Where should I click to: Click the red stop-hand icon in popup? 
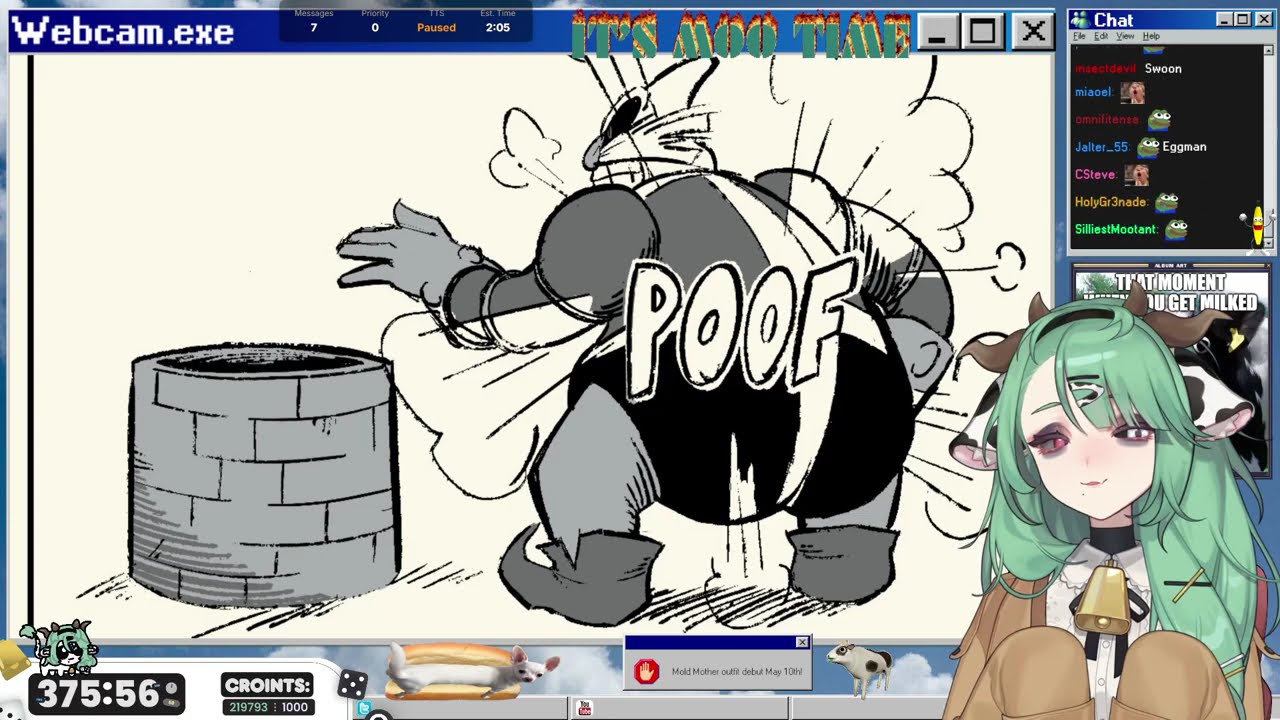(x=646, y=671)
